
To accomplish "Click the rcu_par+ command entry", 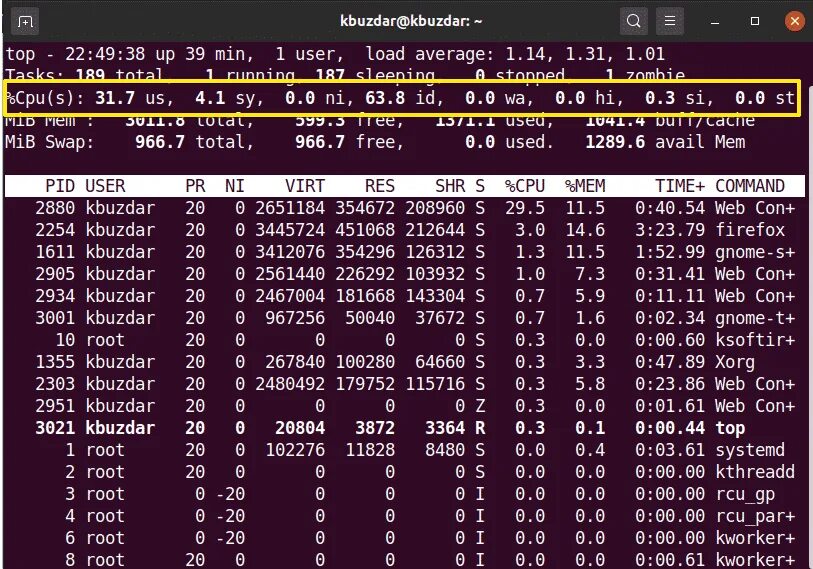I will pos(755,516).
